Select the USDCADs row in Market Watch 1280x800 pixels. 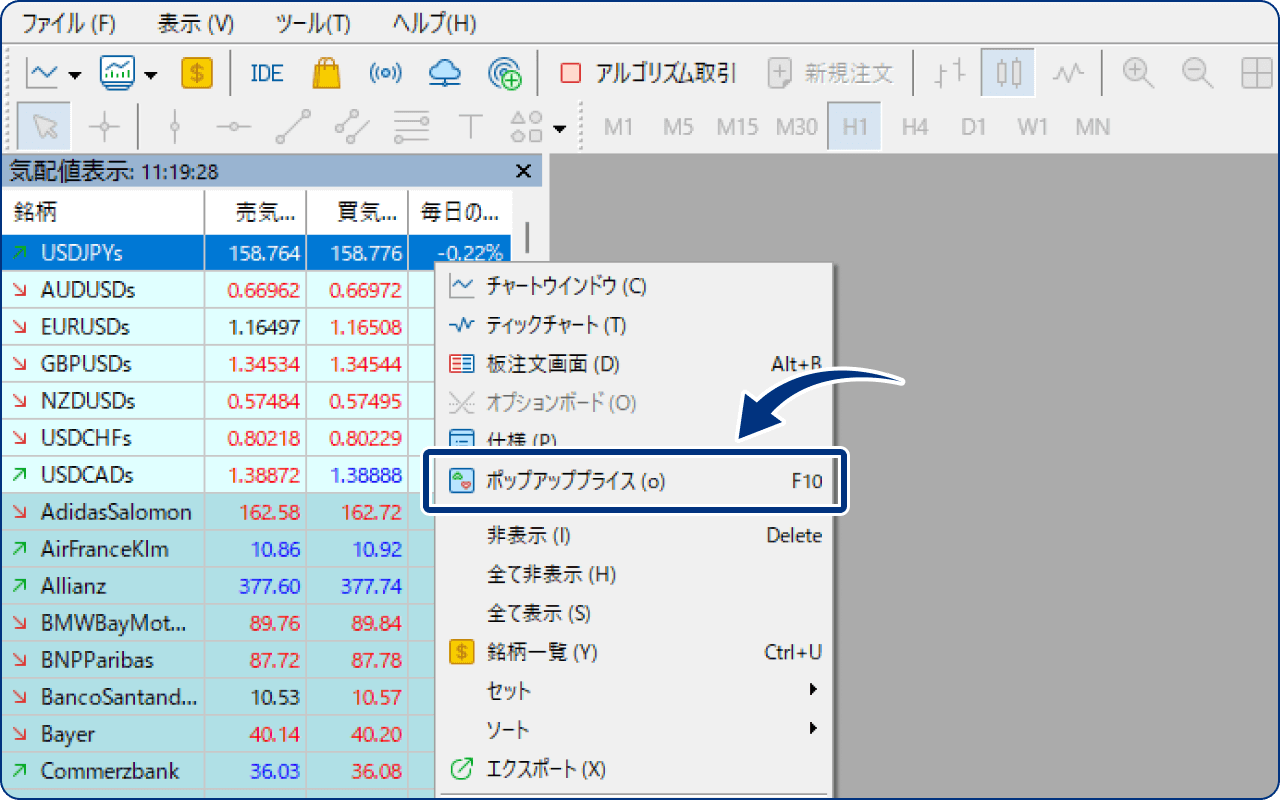click(100, 474)
